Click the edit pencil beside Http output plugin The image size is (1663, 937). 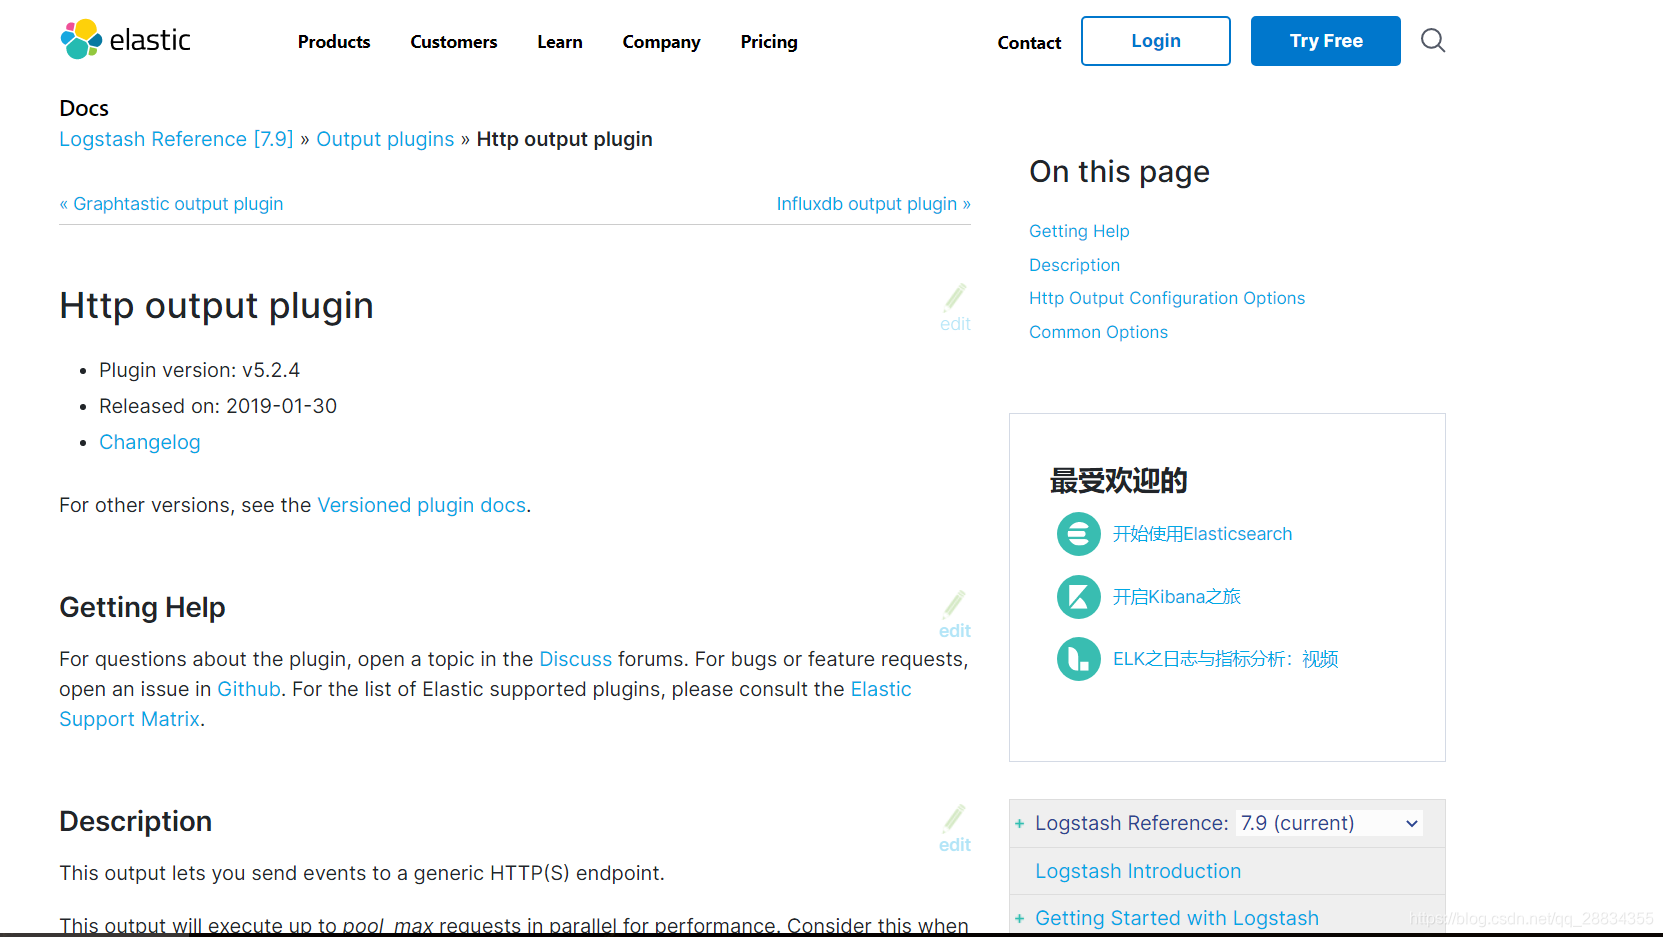pos(954,307)
